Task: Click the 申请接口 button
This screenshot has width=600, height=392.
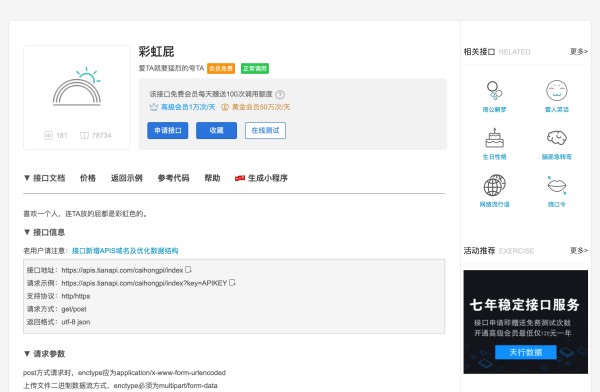Action: click(x=168, y=131)
